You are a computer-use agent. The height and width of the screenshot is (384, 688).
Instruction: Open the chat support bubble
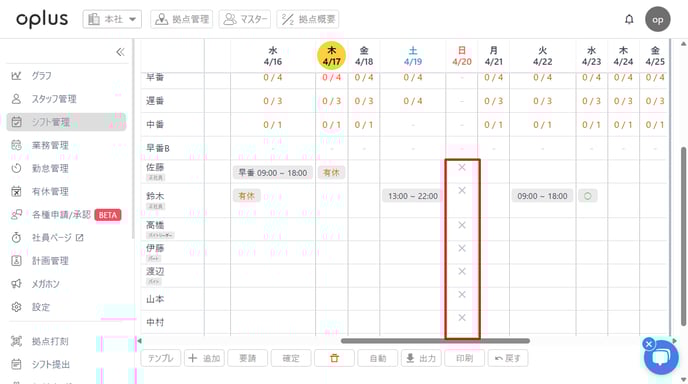click(x=661, y=358)
